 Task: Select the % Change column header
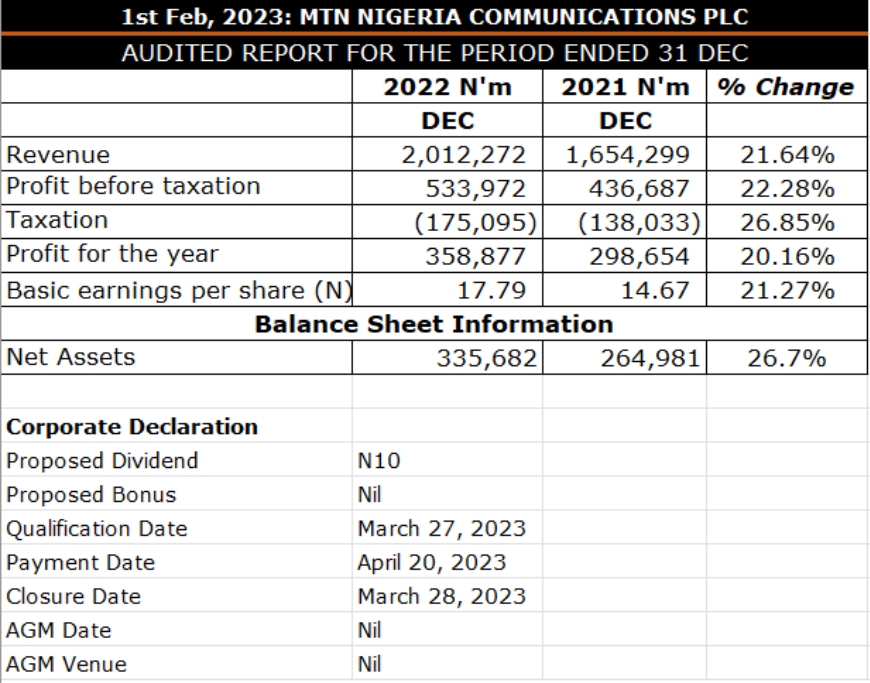(788, 87)
